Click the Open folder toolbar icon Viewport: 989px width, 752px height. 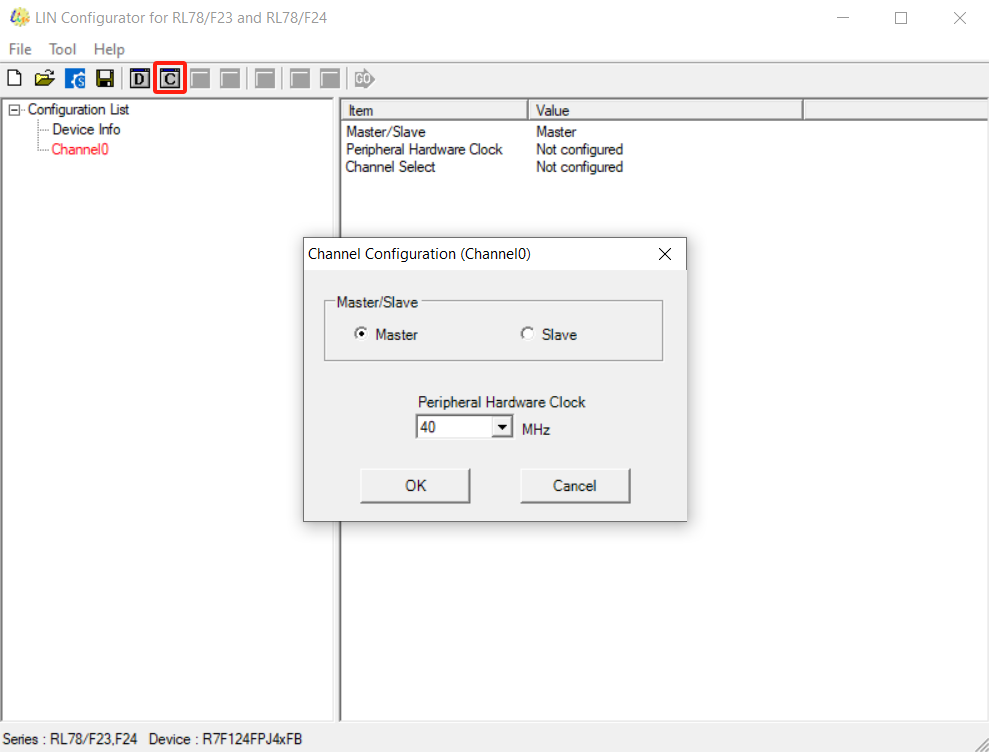[x=44, y=78]
